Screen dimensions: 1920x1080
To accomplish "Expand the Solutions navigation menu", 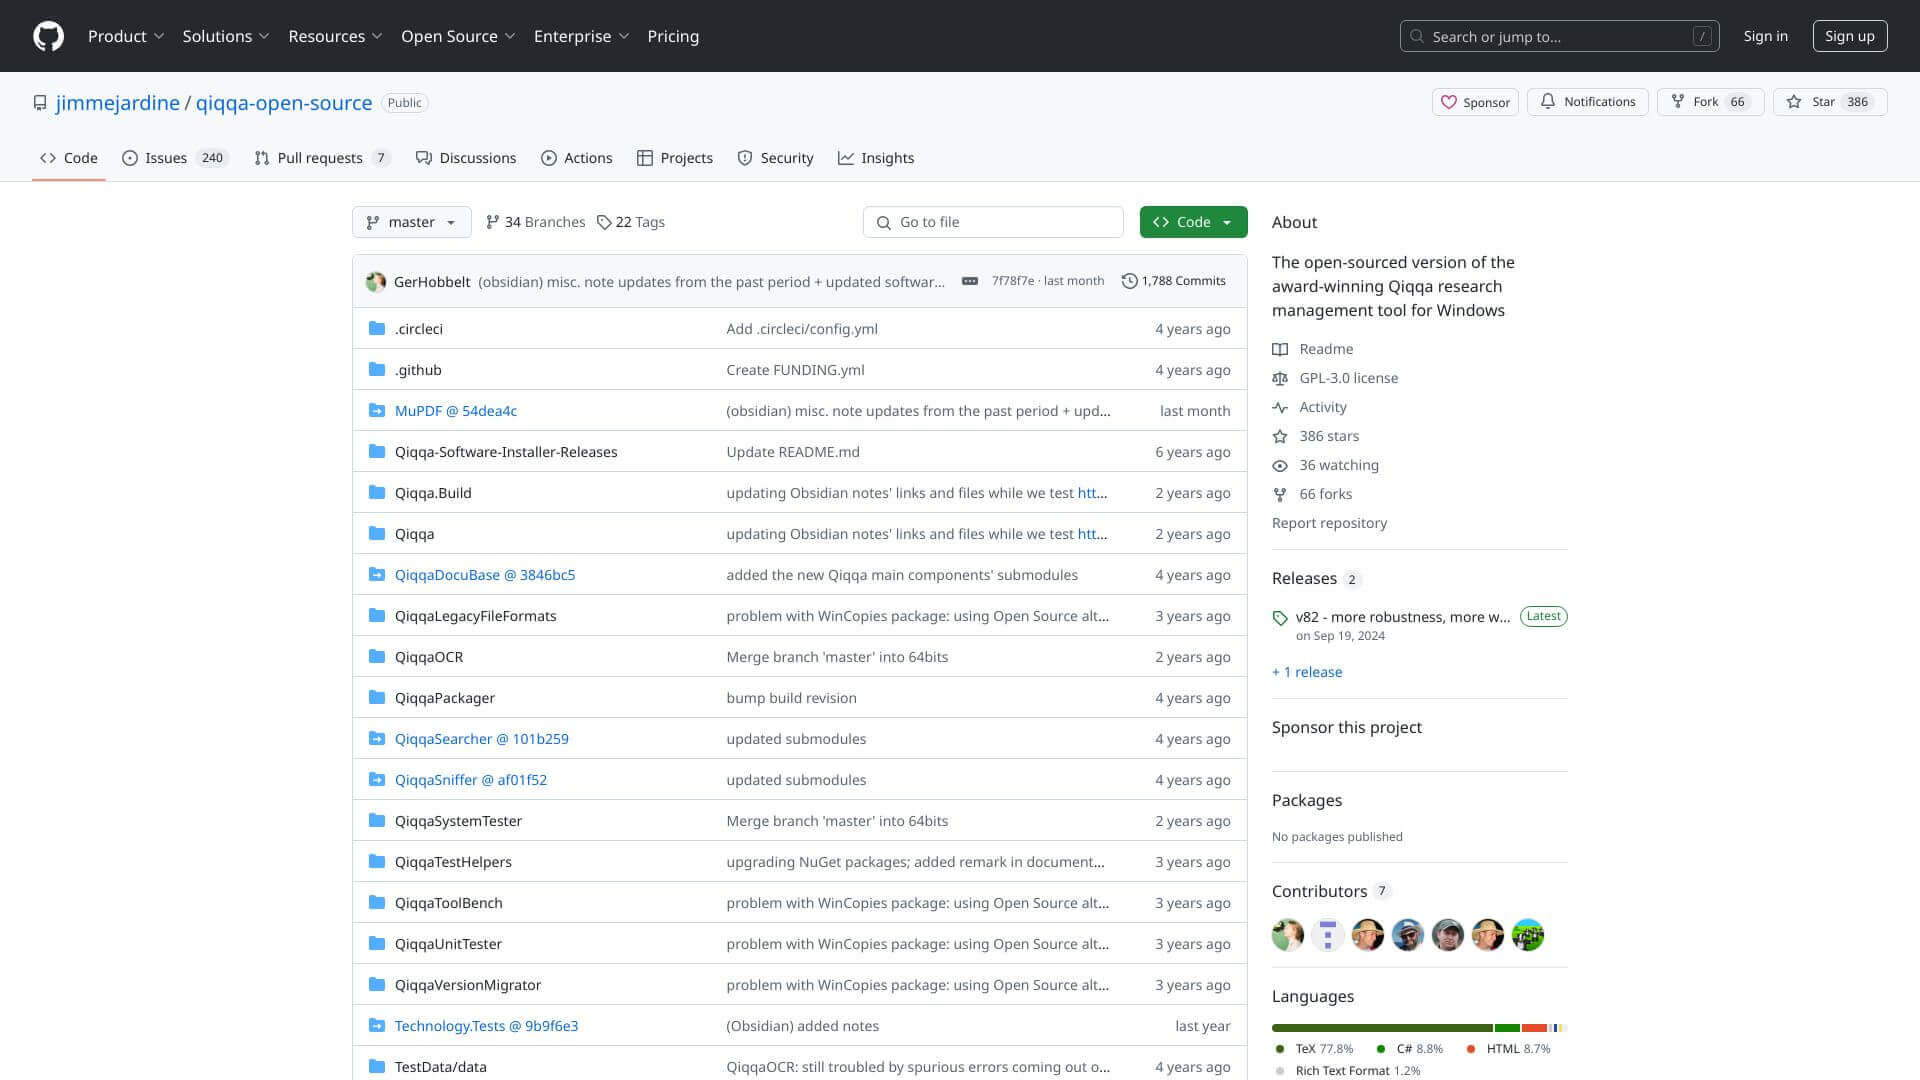I will (x=225, y=36).
